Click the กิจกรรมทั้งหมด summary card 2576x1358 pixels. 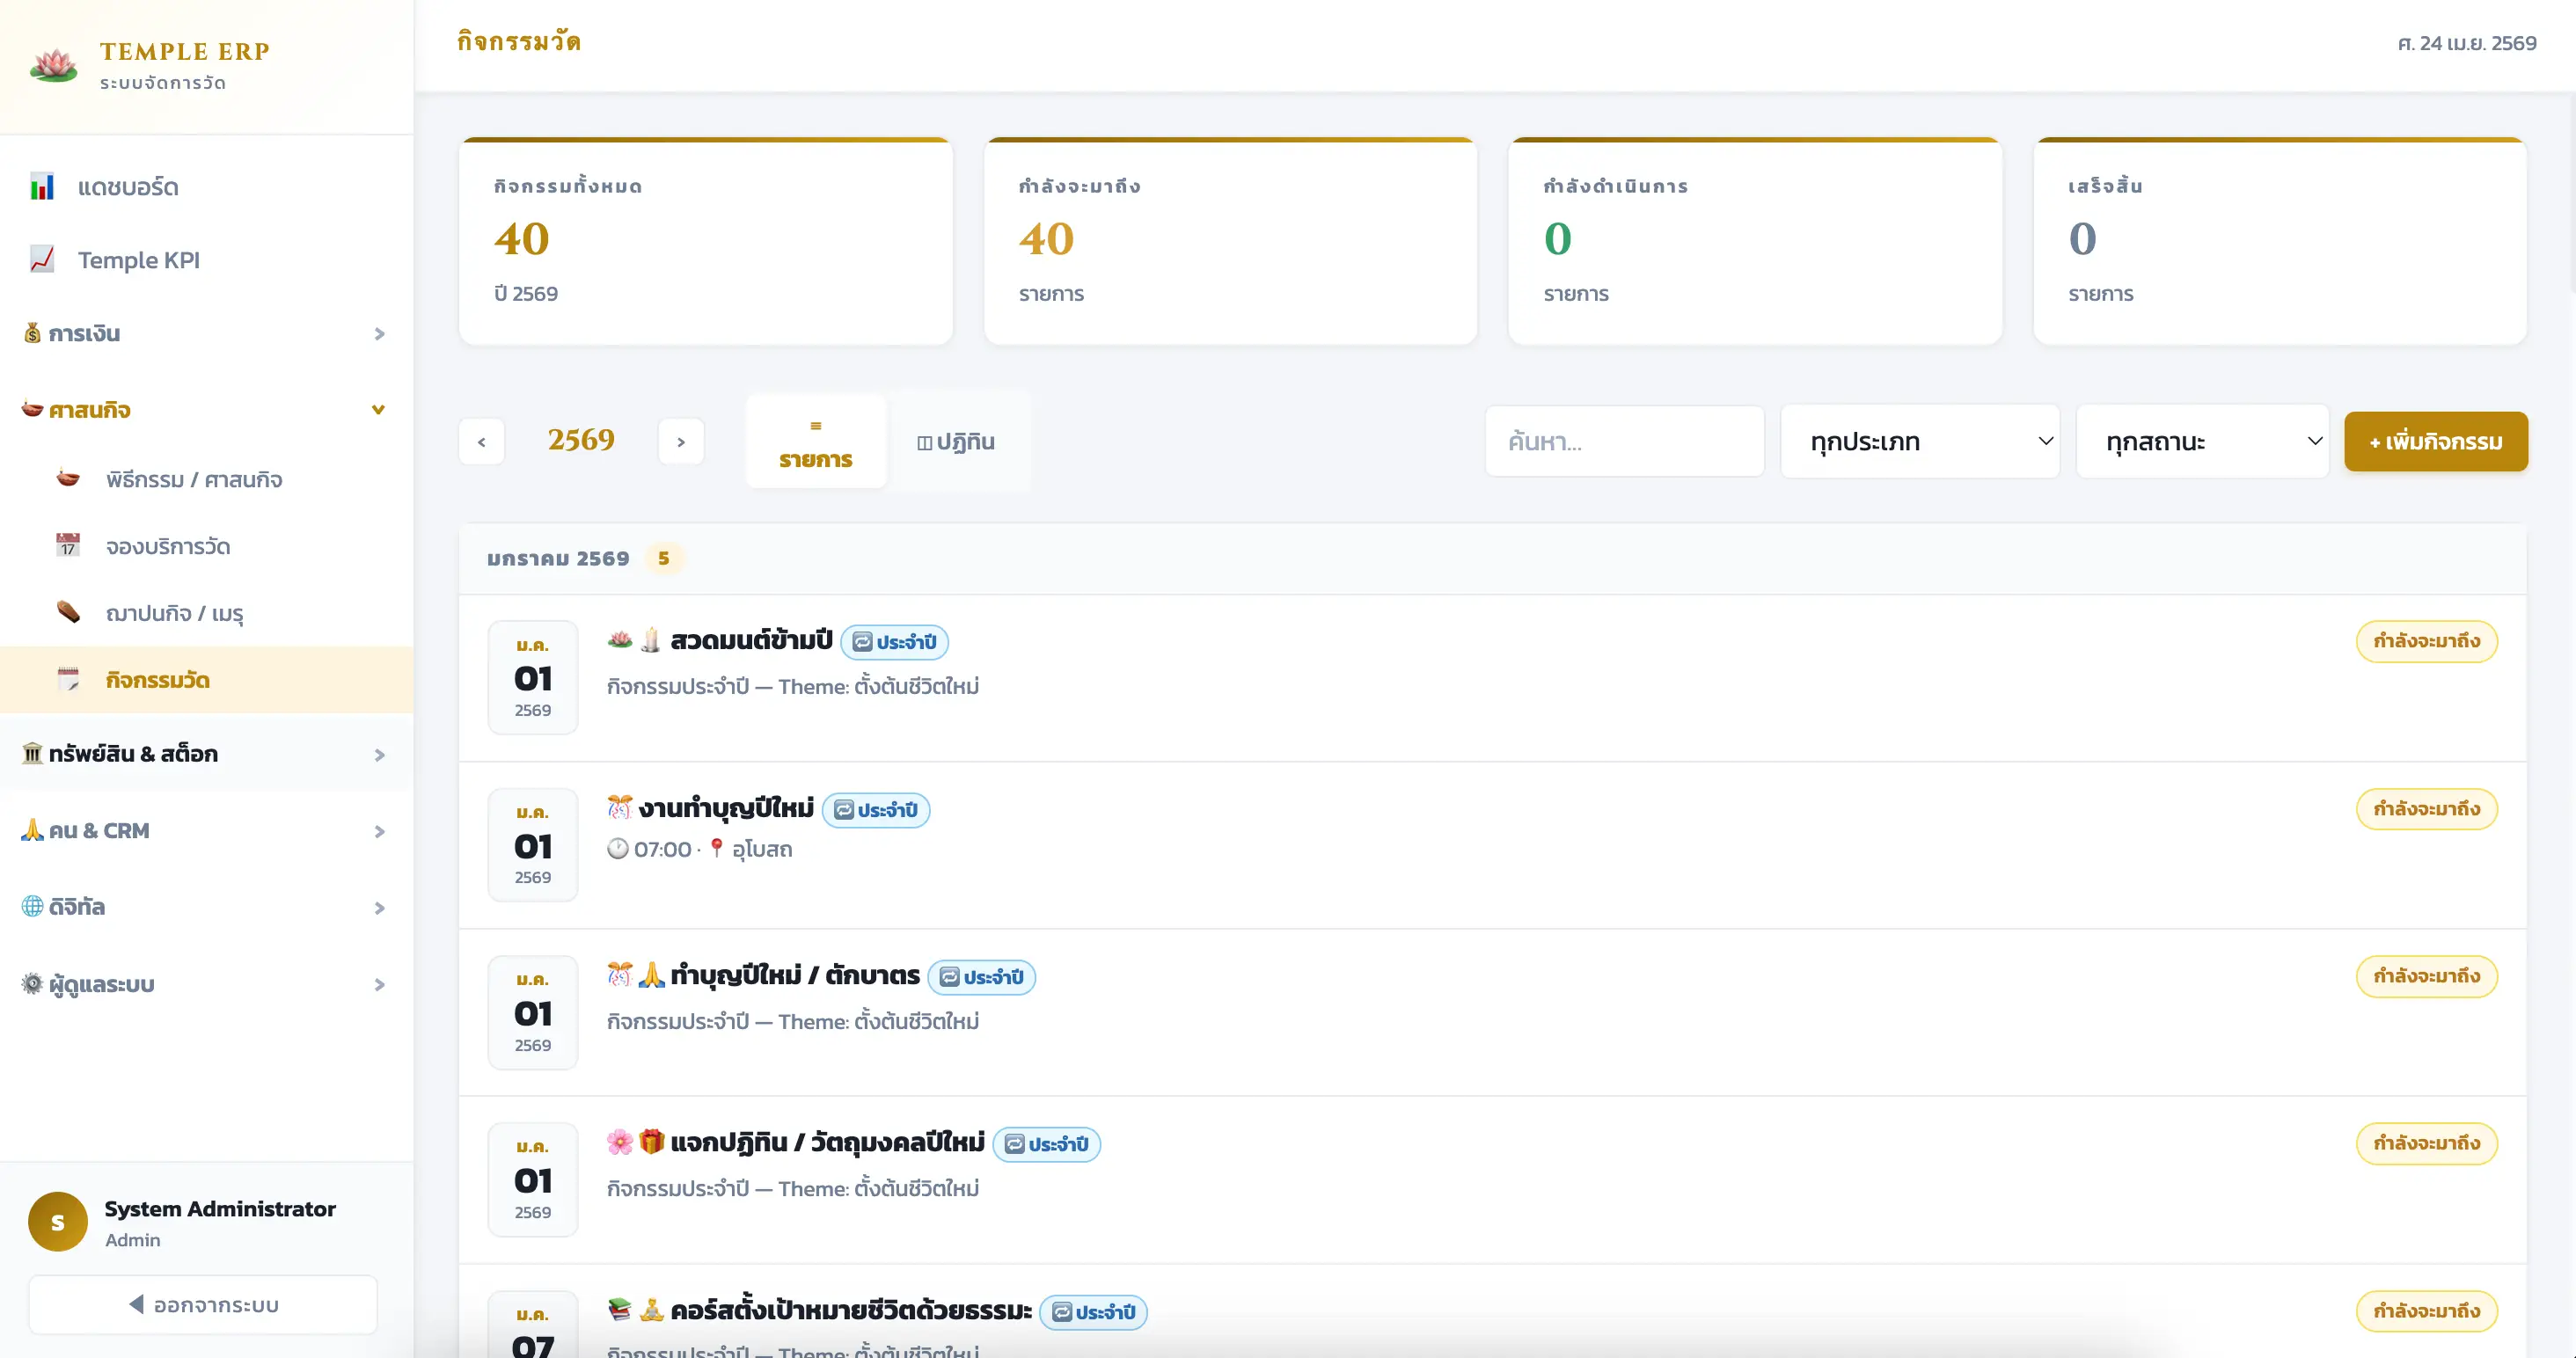pyautogui.click(x=705, y=241)
